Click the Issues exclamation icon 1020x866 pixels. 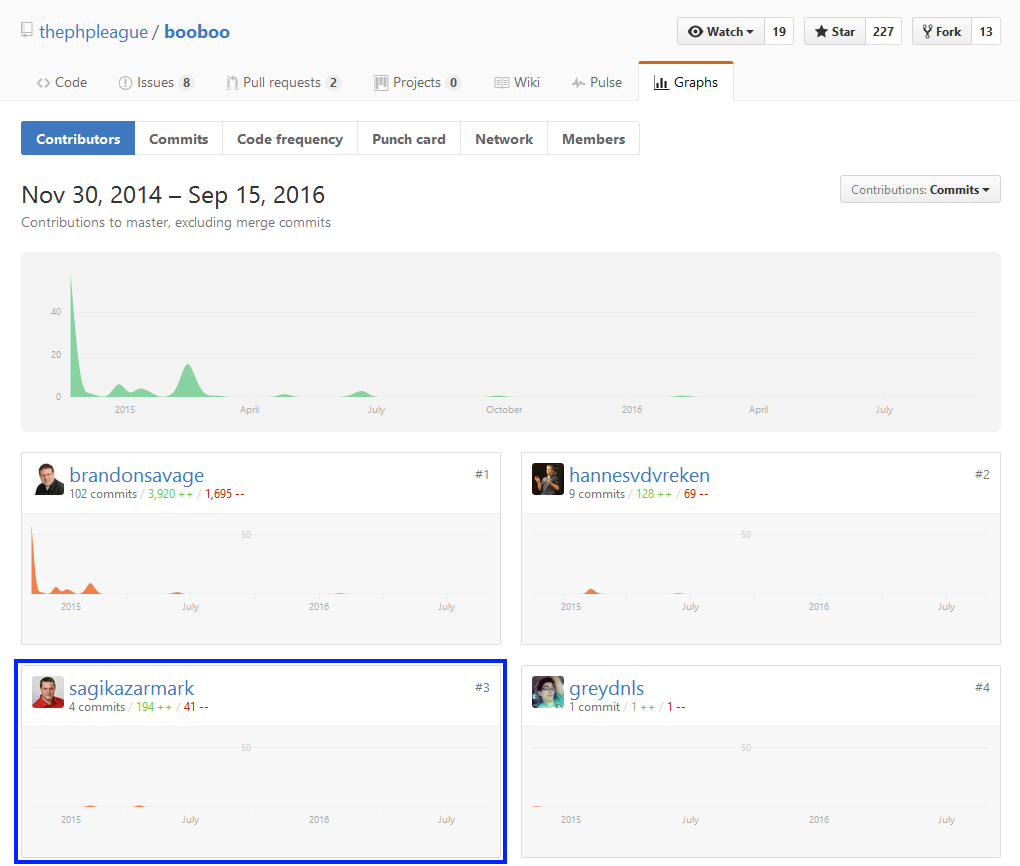click(126, 83)
